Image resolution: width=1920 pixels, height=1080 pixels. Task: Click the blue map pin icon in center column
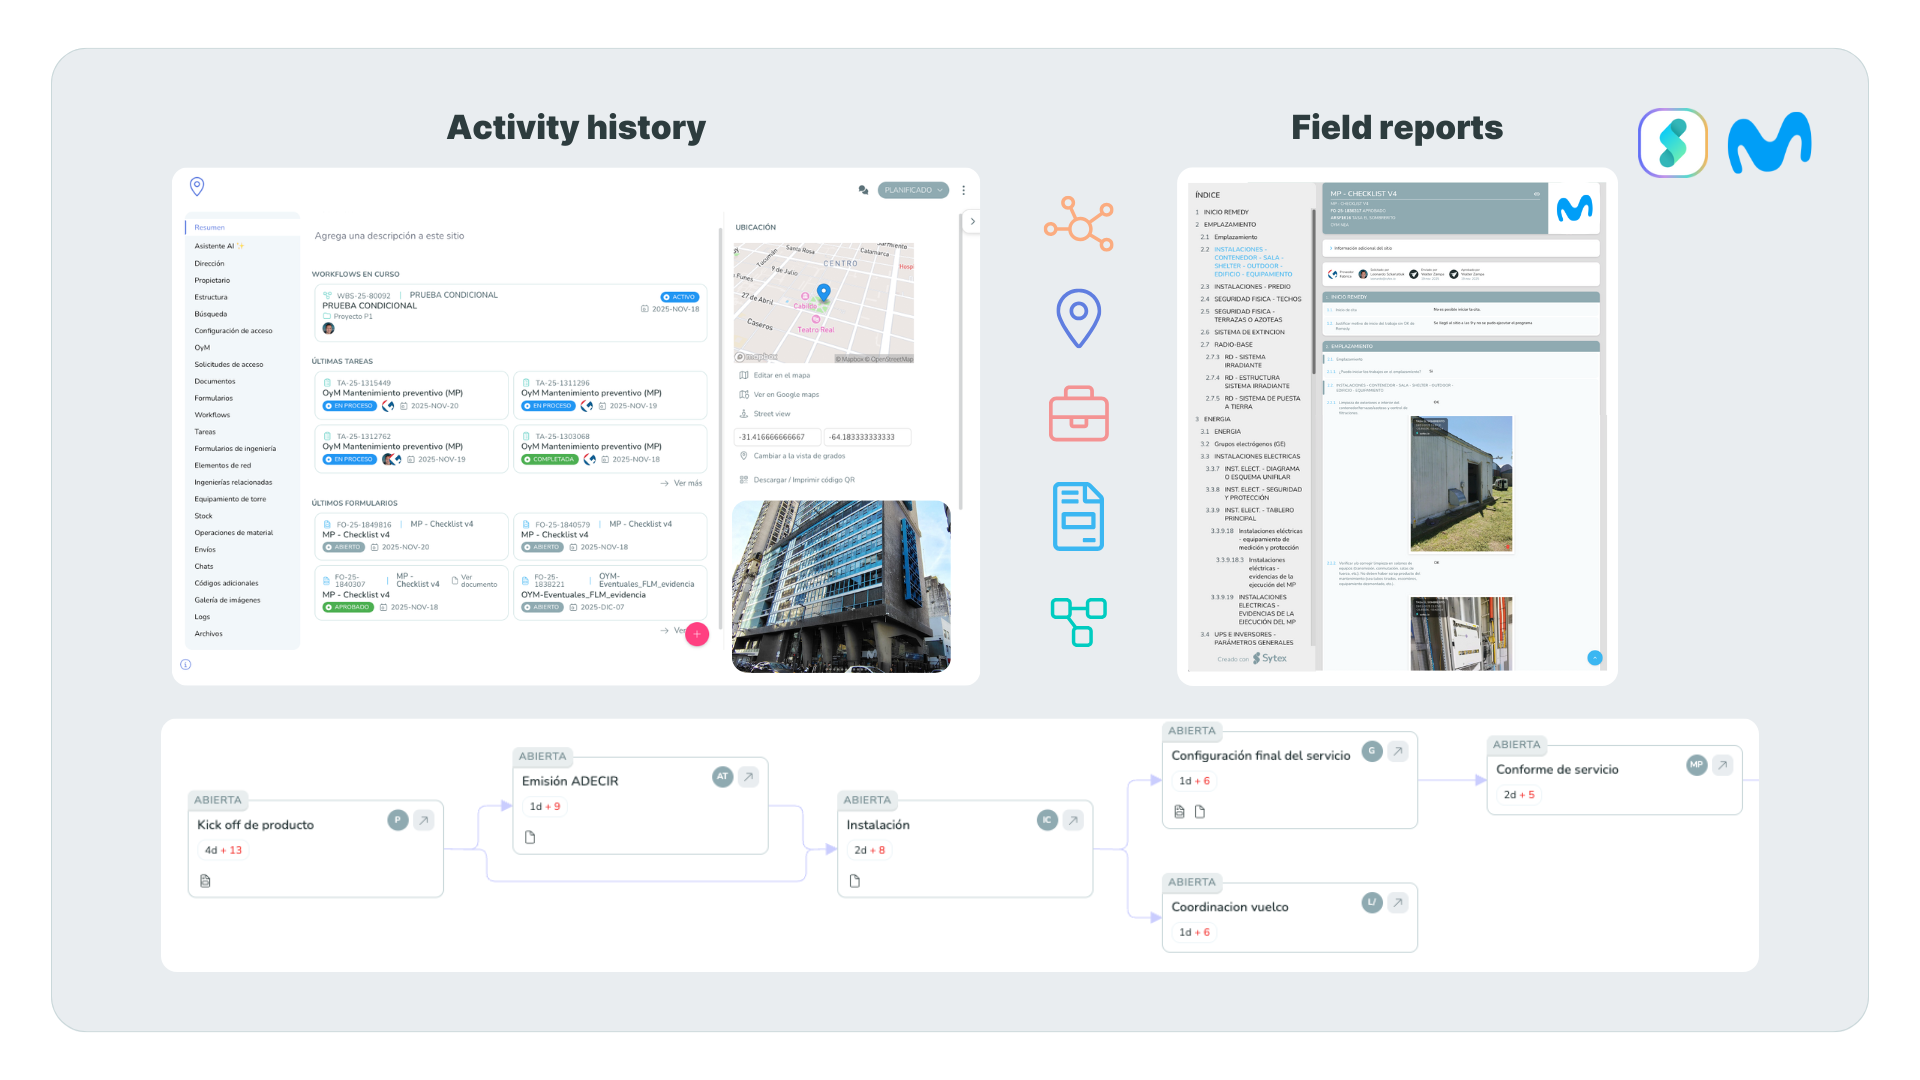(1078, 318)
